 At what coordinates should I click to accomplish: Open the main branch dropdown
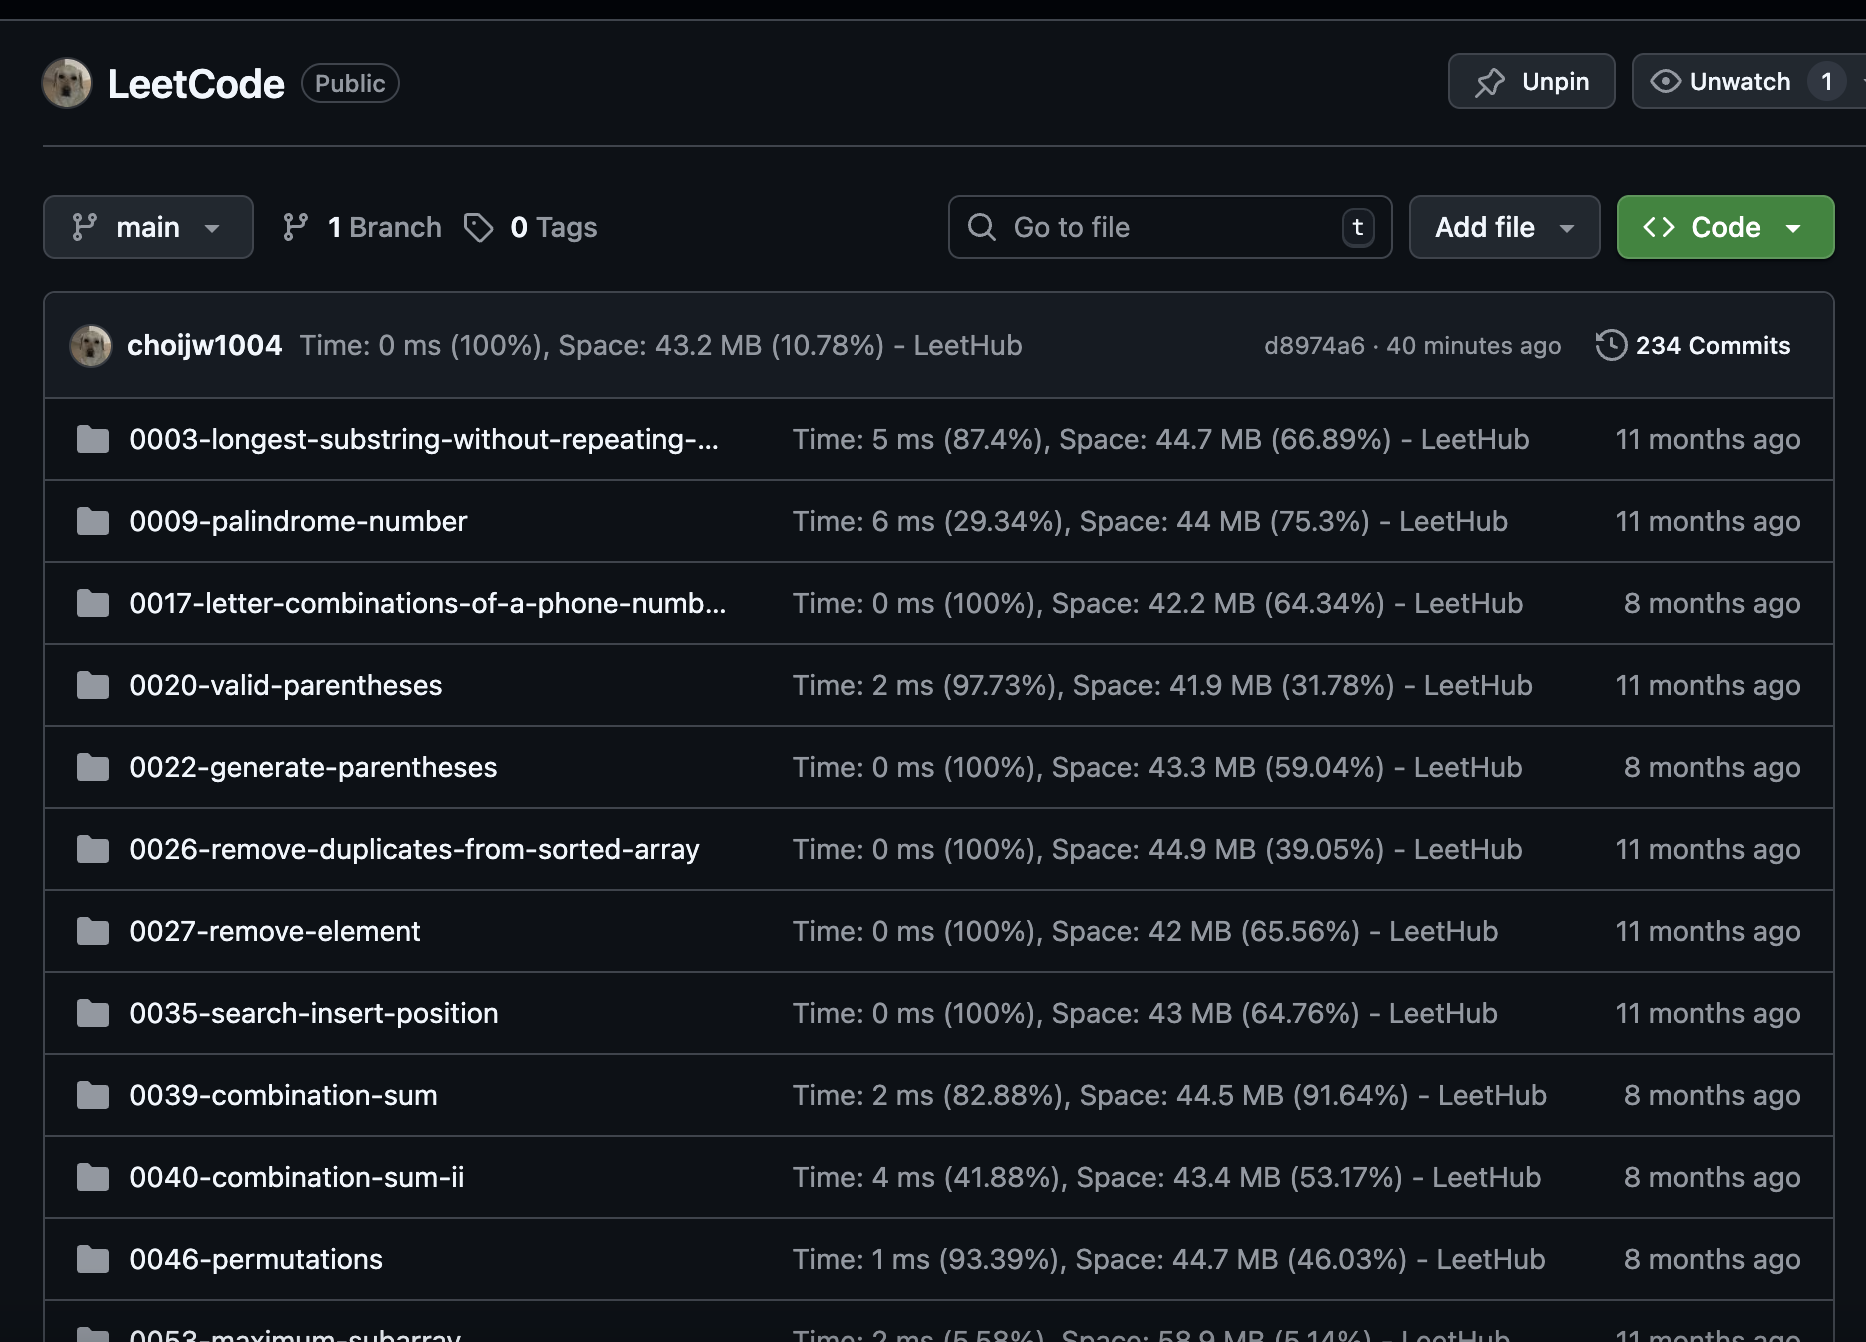148,227
